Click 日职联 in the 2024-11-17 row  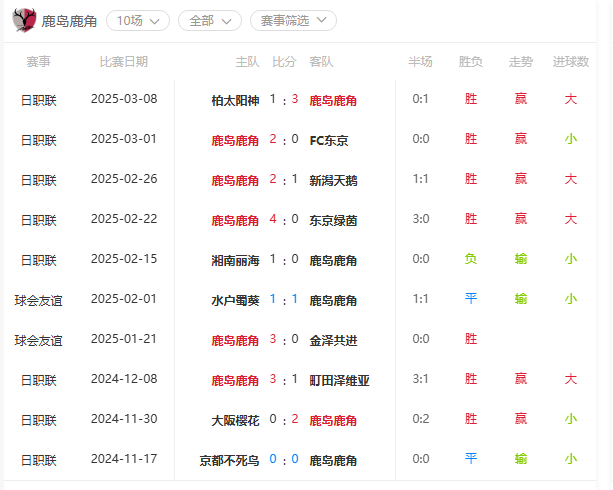[x=38, y=461]
